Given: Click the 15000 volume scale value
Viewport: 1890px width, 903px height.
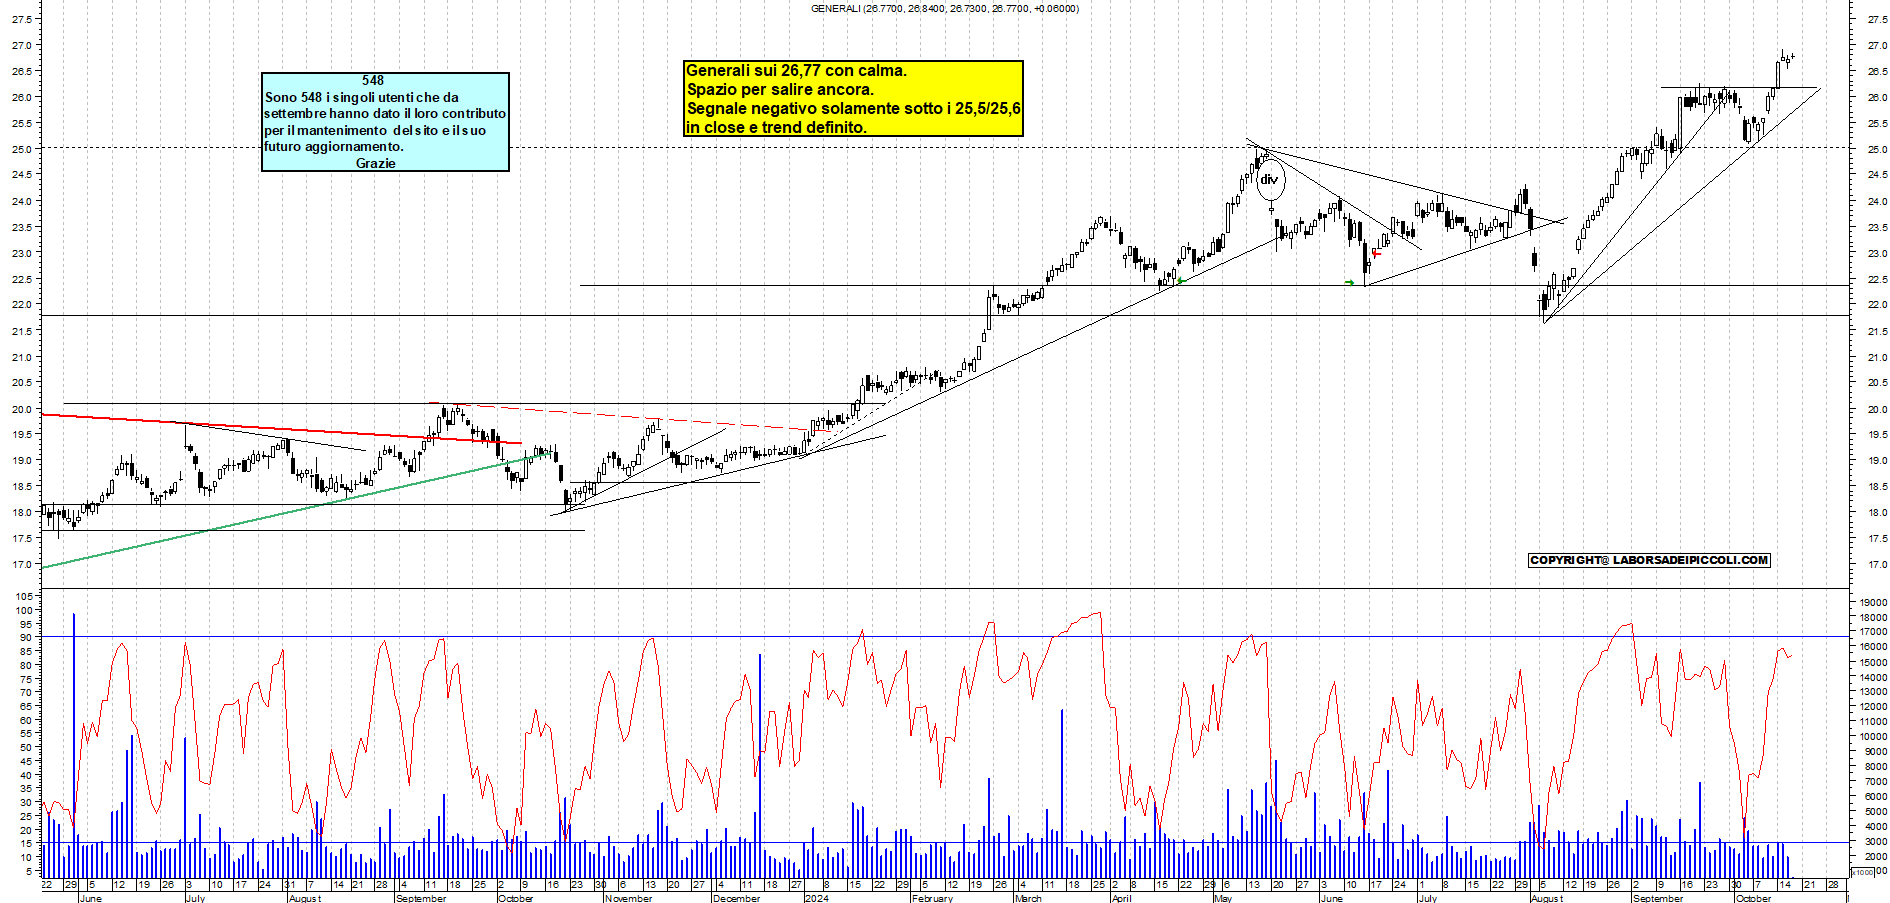Looking at the screenshot, I should point(1873,662).
